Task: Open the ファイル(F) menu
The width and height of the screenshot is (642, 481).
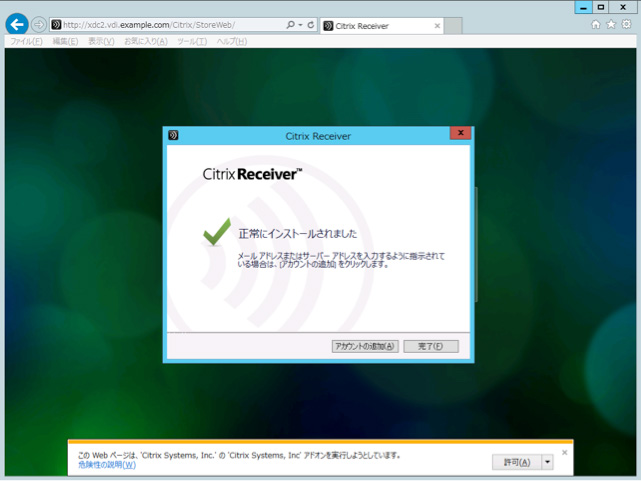Action: tap(26, 41)
